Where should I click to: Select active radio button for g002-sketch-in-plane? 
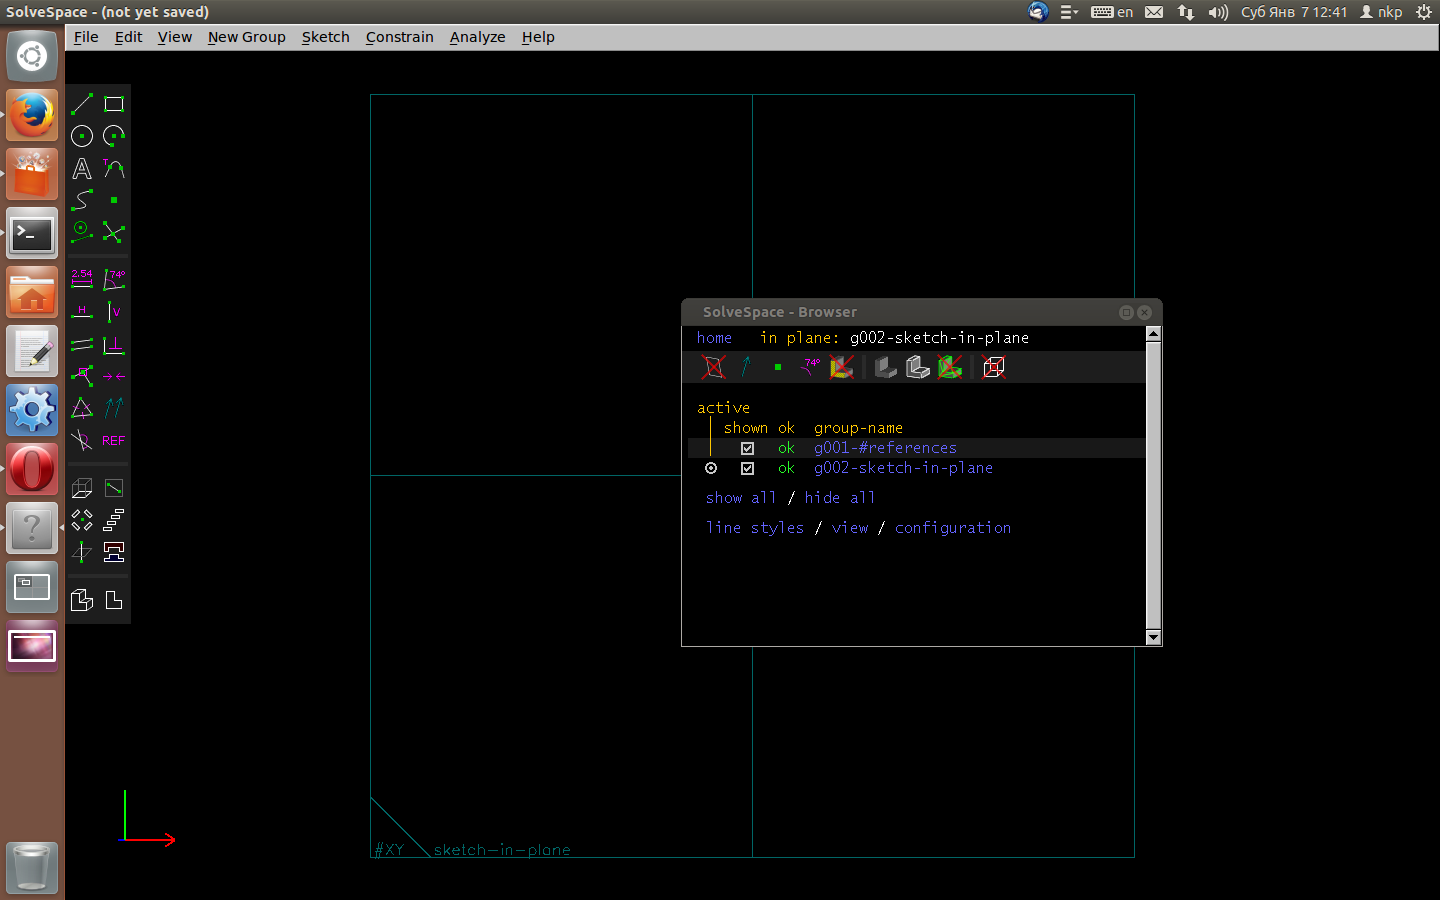click(x=711, y=468)
